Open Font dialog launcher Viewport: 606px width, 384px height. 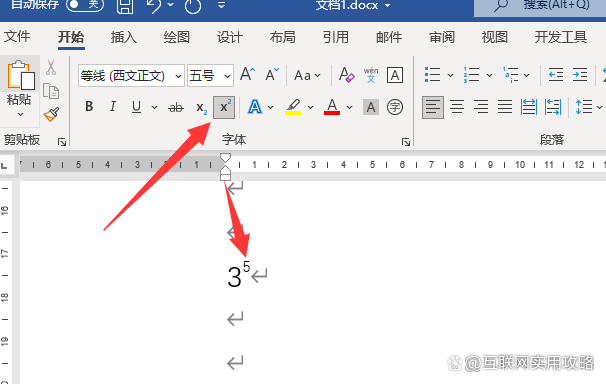[x=406, y=142]
